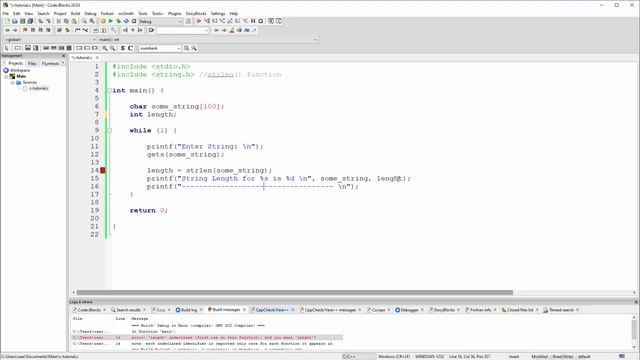The height and width of the screenshot is (360, 640).
Task: Click the Cut toolbar icon
Action: [58, 21]
